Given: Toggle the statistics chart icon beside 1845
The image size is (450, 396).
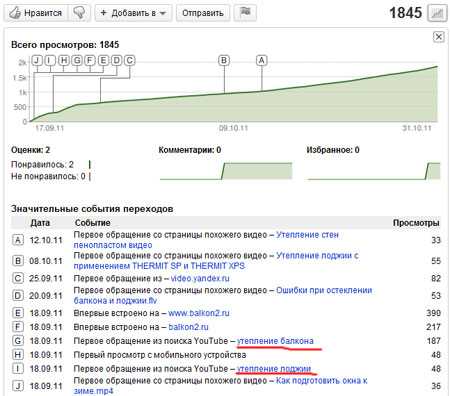Looking at the screenshot, I should pos(437,13).
